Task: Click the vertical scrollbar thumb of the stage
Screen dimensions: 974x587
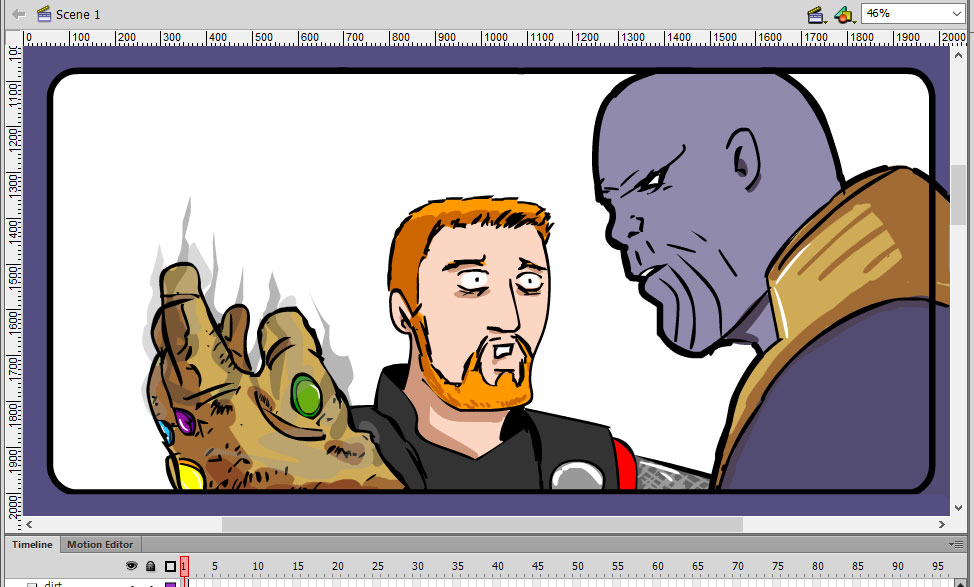Action: [958, 196]
